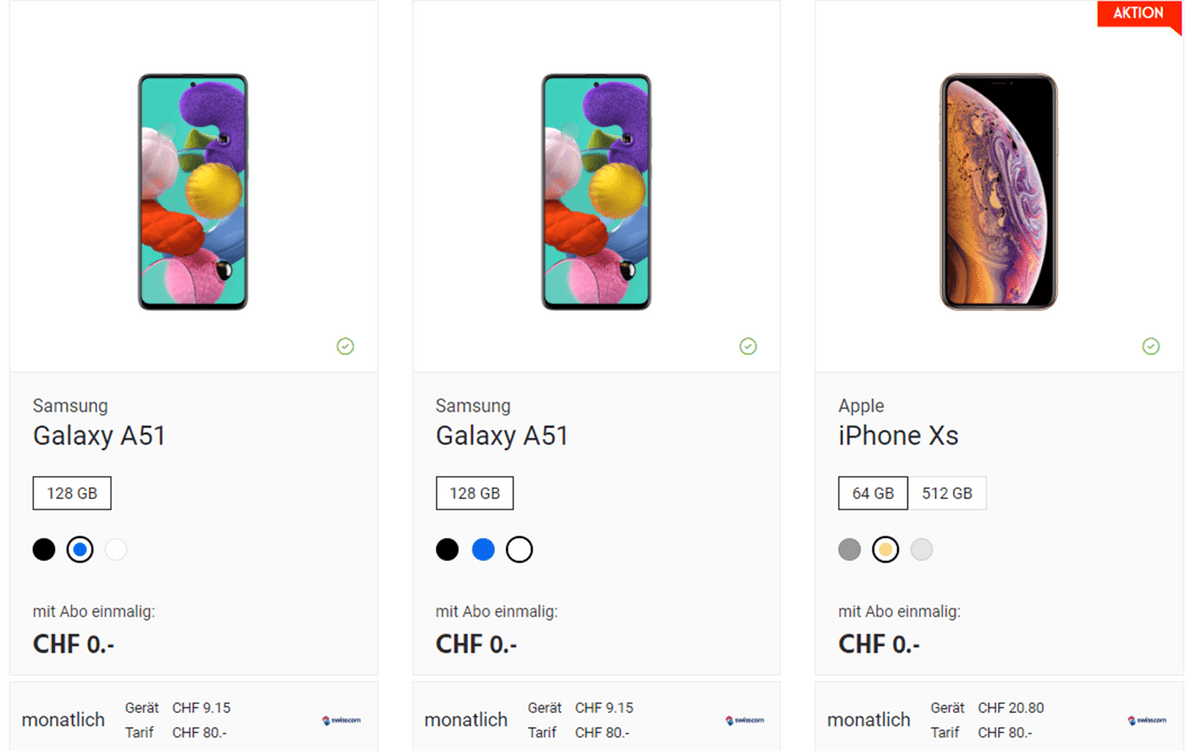This screenshot has height=751, width=1200.
Task: Open the iPhone Xs product image
Action: click(998, 191)
